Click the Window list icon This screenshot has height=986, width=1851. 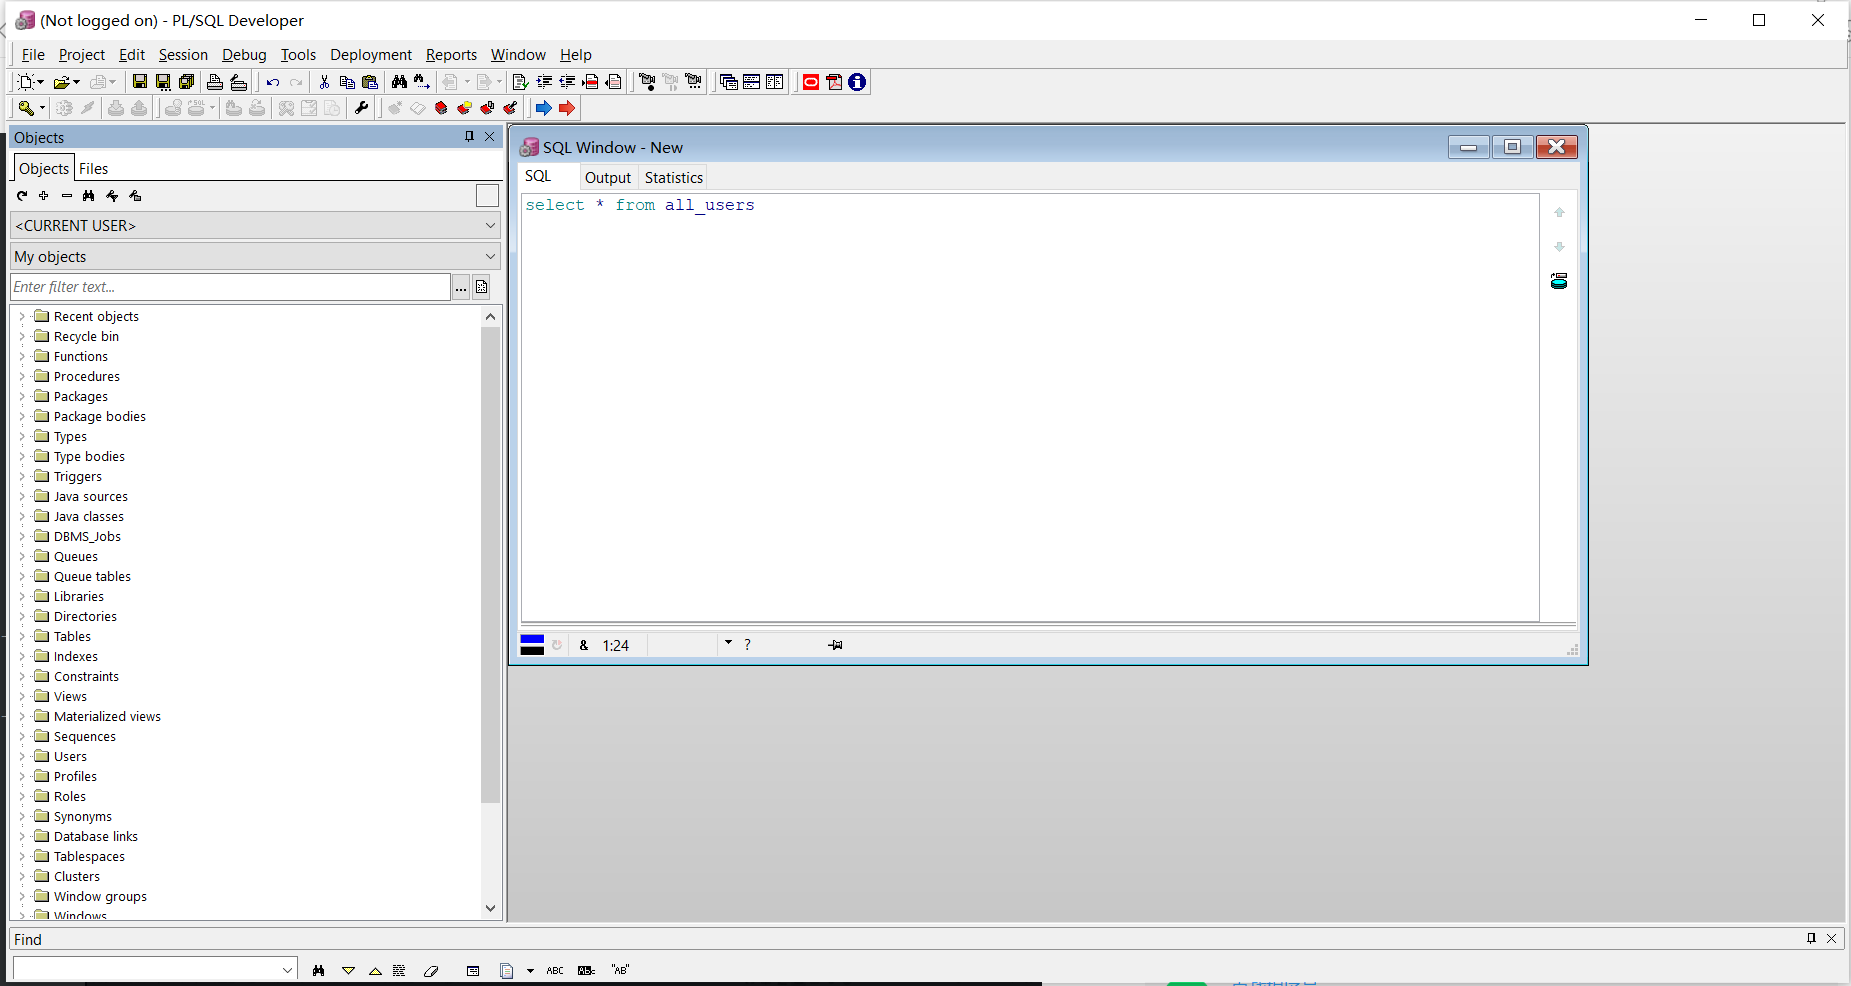(x=729, y=82)
